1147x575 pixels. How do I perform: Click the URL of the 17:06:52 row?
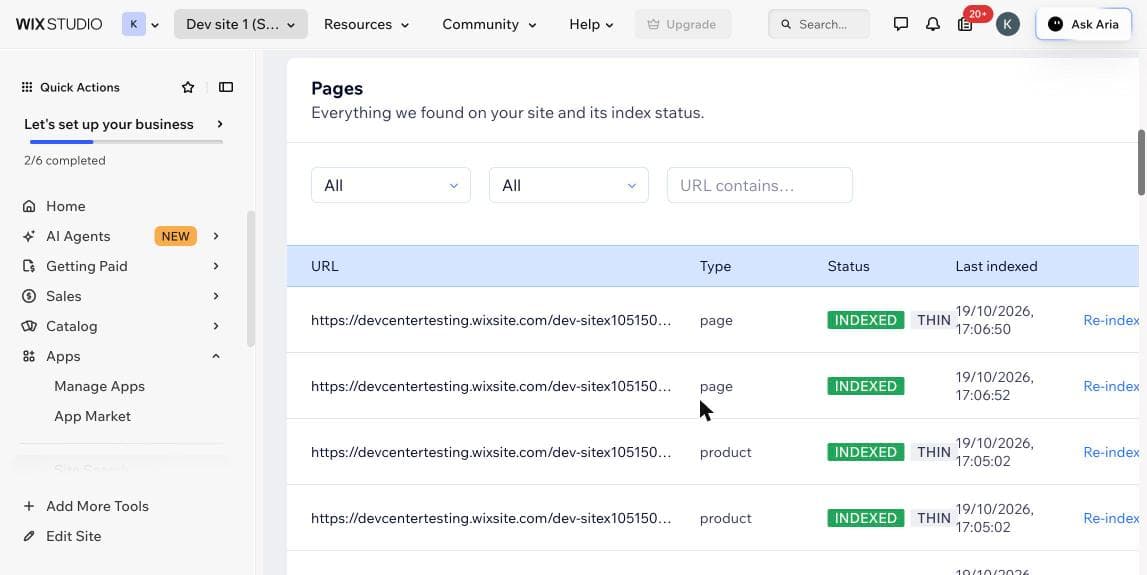491,386
